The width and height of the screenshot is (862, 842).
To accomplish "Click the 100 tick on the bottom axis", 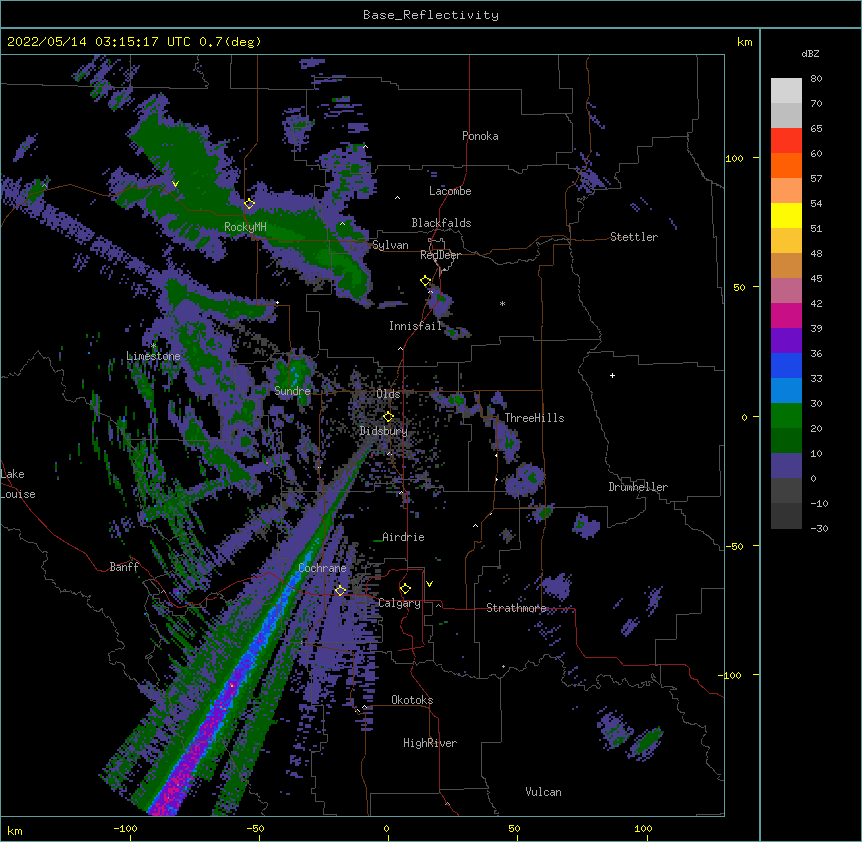I will (643, 828).
